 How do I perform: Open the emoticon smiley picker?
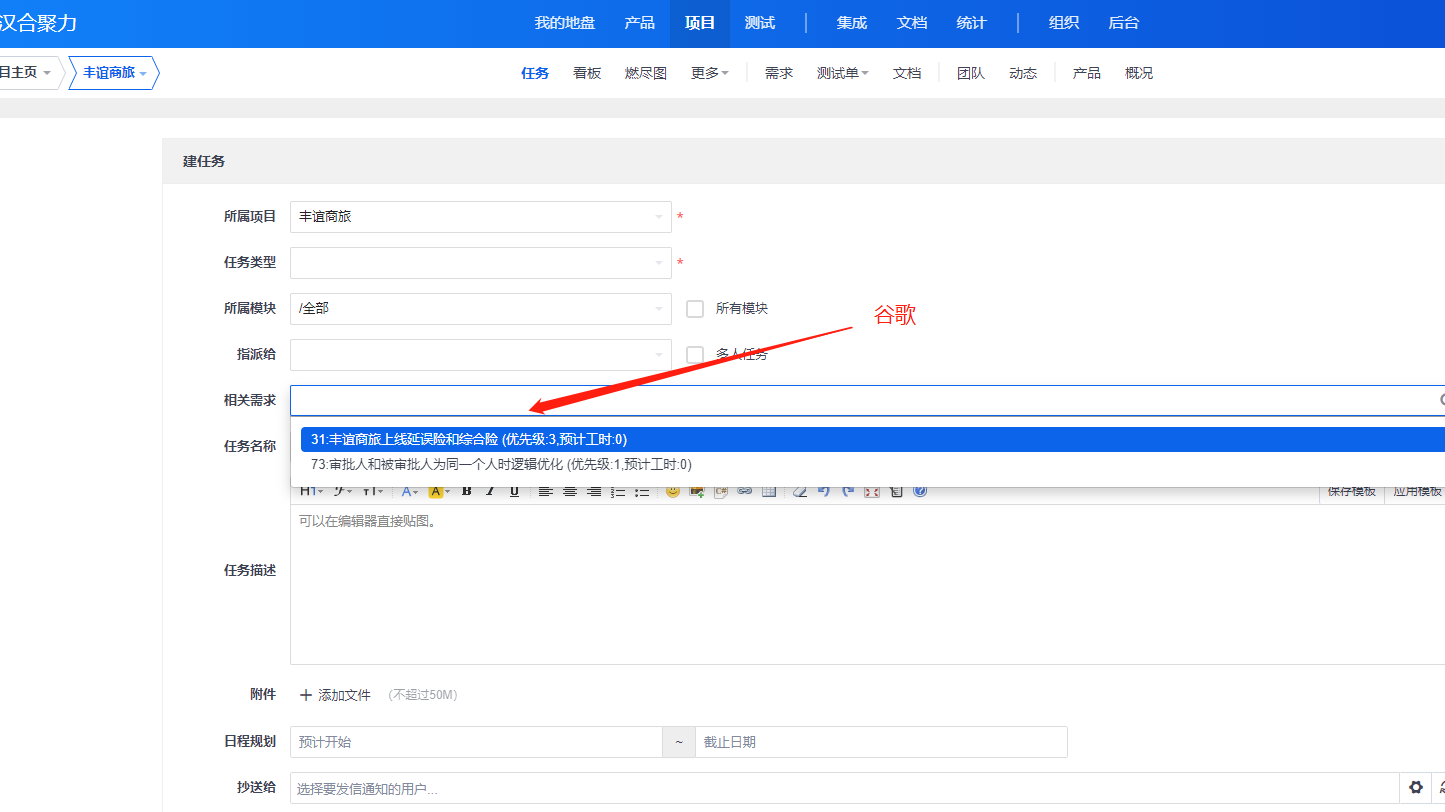pyautogui.click(x=673, y=491)
